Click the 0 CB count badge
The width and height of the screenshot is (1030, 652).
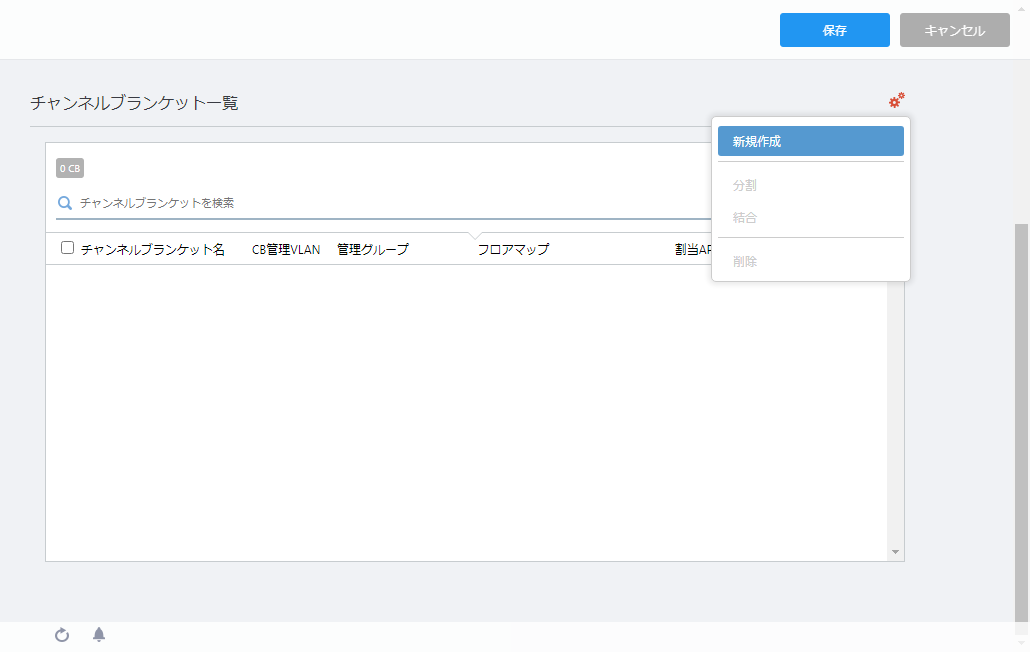coord(70,168)
